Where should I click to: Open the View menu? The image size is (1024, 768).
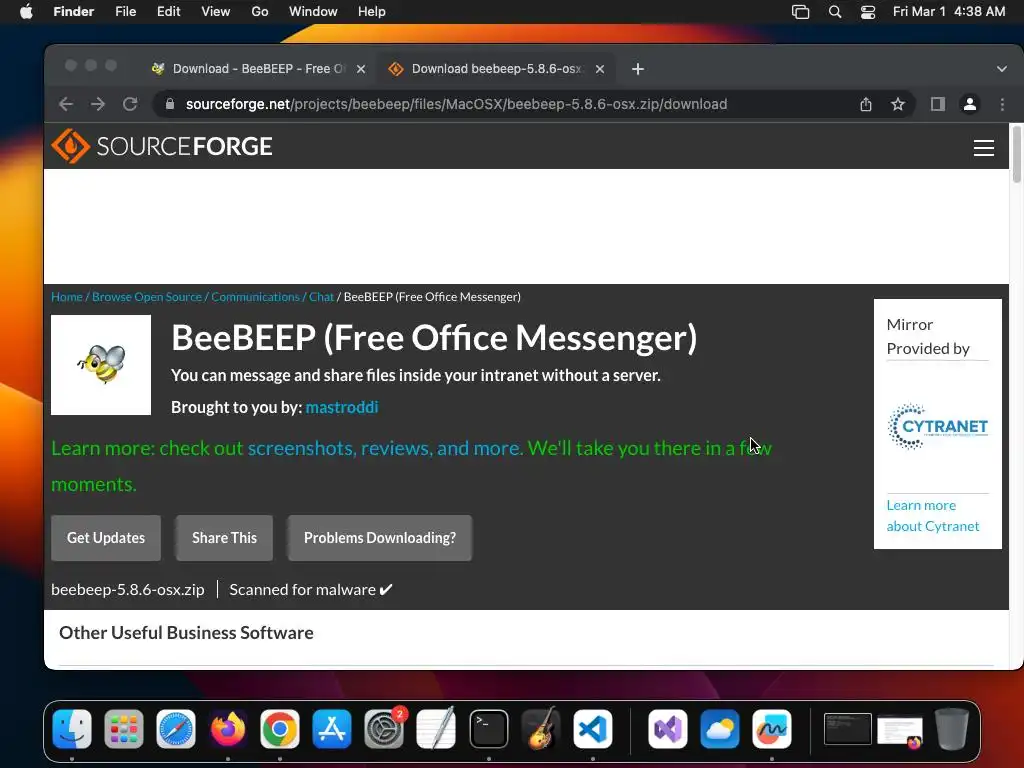(216, 12)
